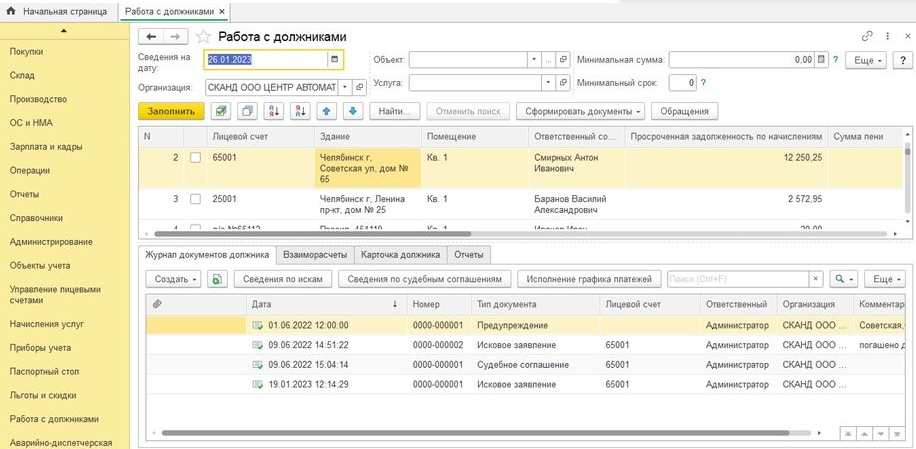Click the Поиск (Ctrl+F) search field
The width and height of the screenshot is (916, 449).
738,279
